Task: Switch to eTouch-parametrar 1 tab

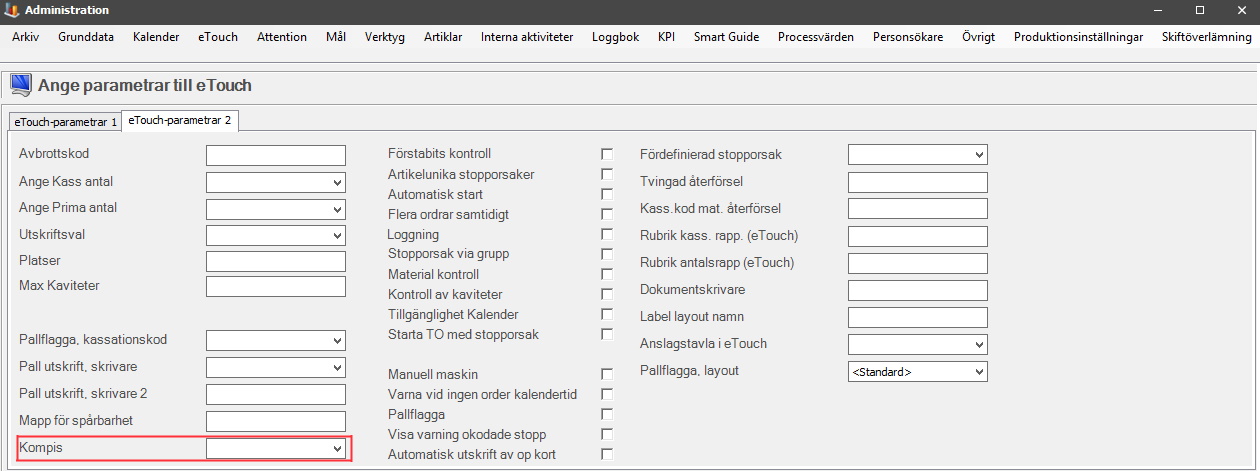Action: [x=65, y=122]
